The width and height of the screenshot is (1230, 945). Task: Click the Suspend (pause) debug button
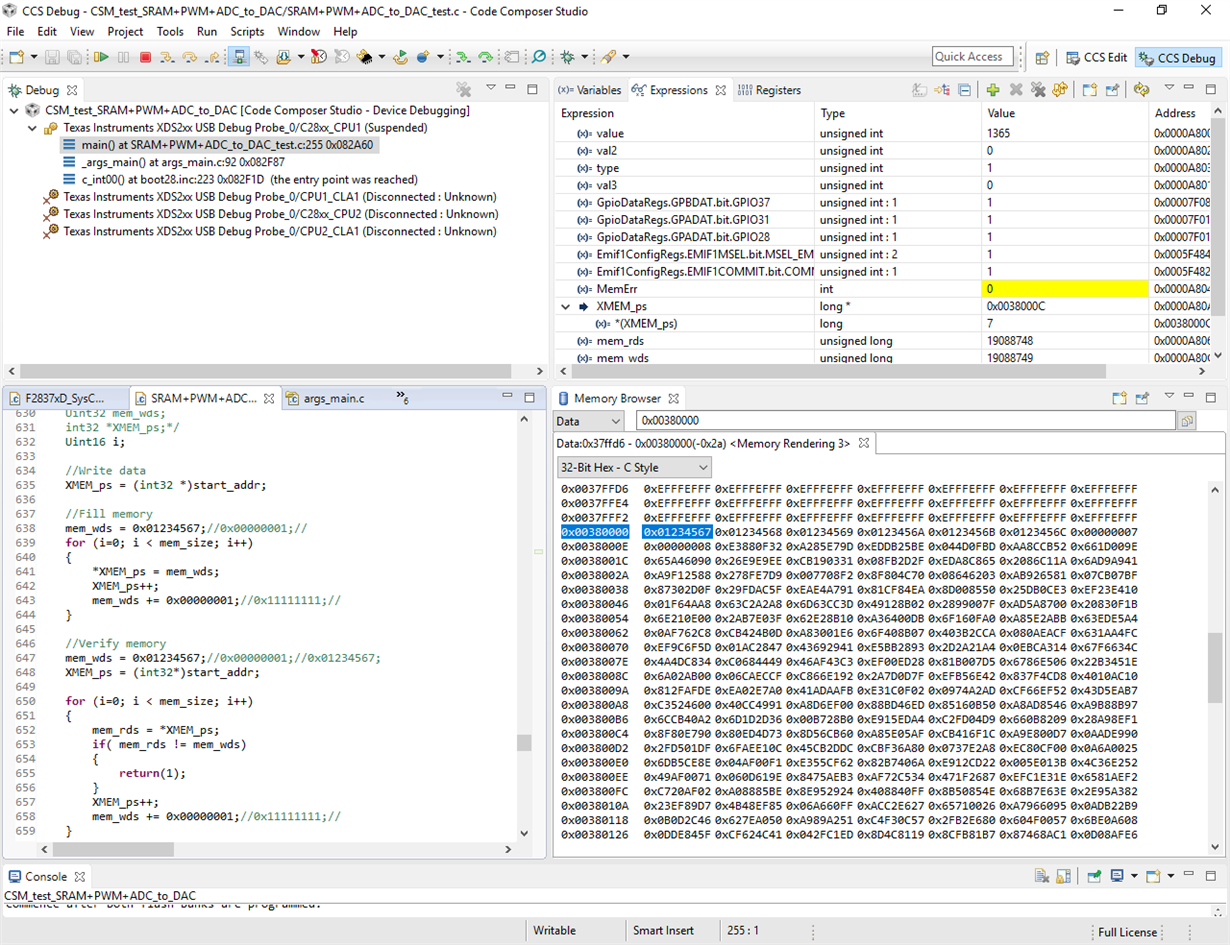click(124, 57)
